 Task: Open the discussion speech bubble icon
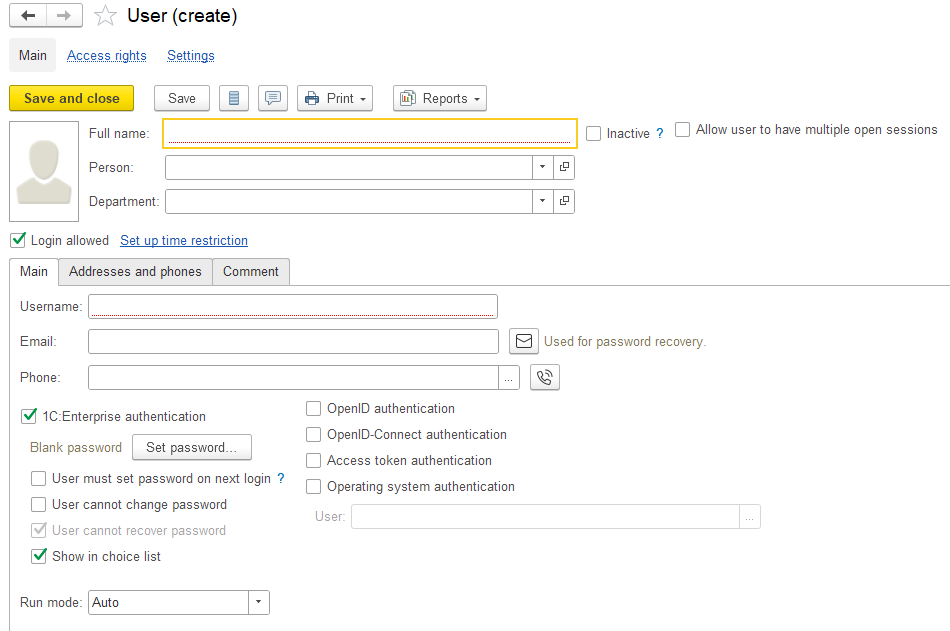[272, 98]
